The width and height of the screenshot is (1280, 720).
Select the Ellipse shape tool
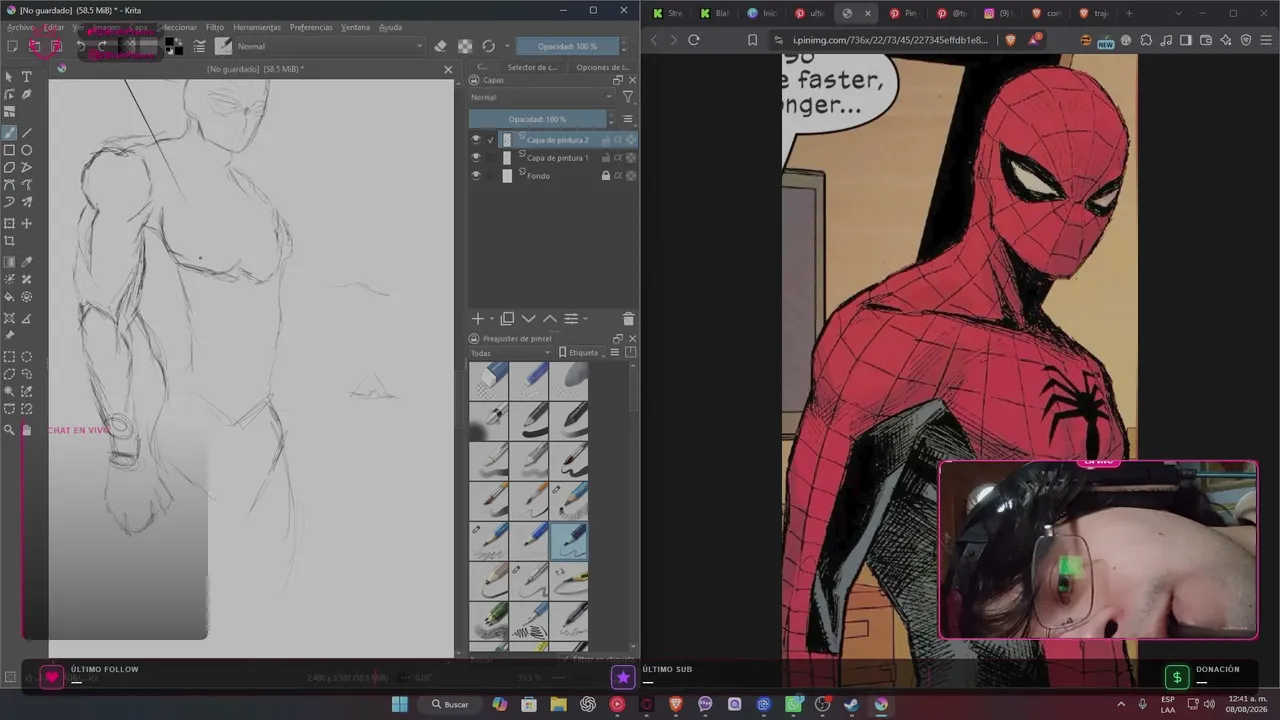[27, 150]
